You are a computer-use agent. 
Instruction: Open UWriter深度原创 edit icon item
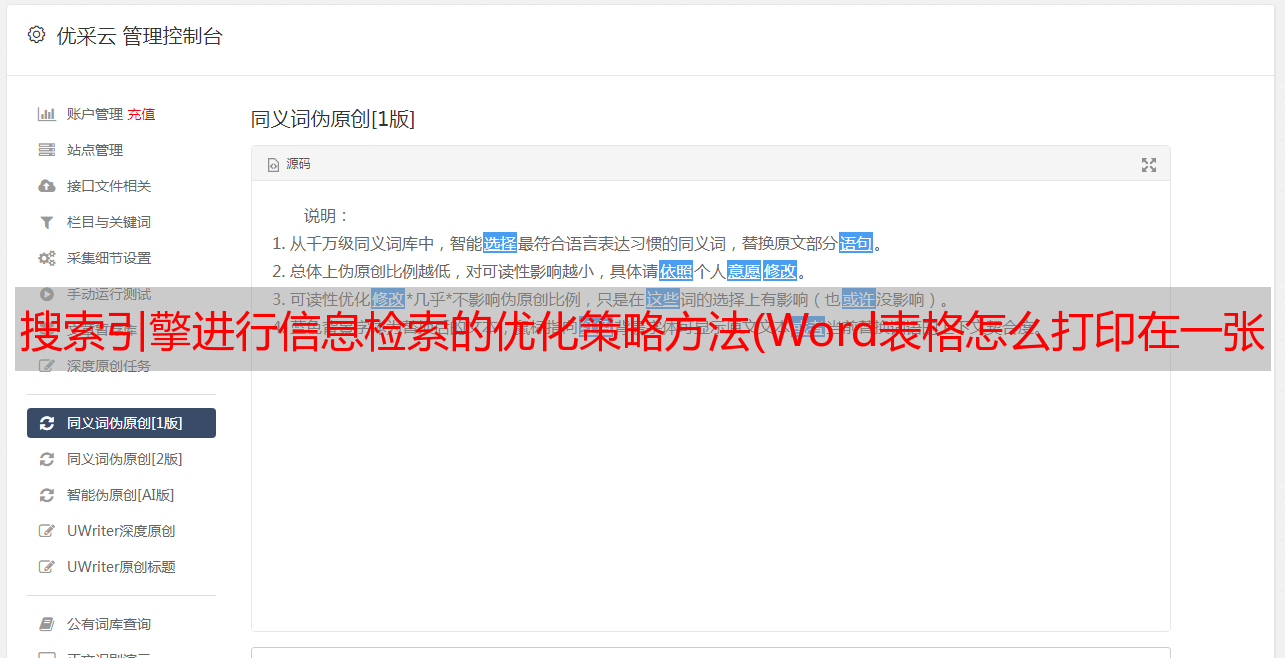click(x=47, y=531)
